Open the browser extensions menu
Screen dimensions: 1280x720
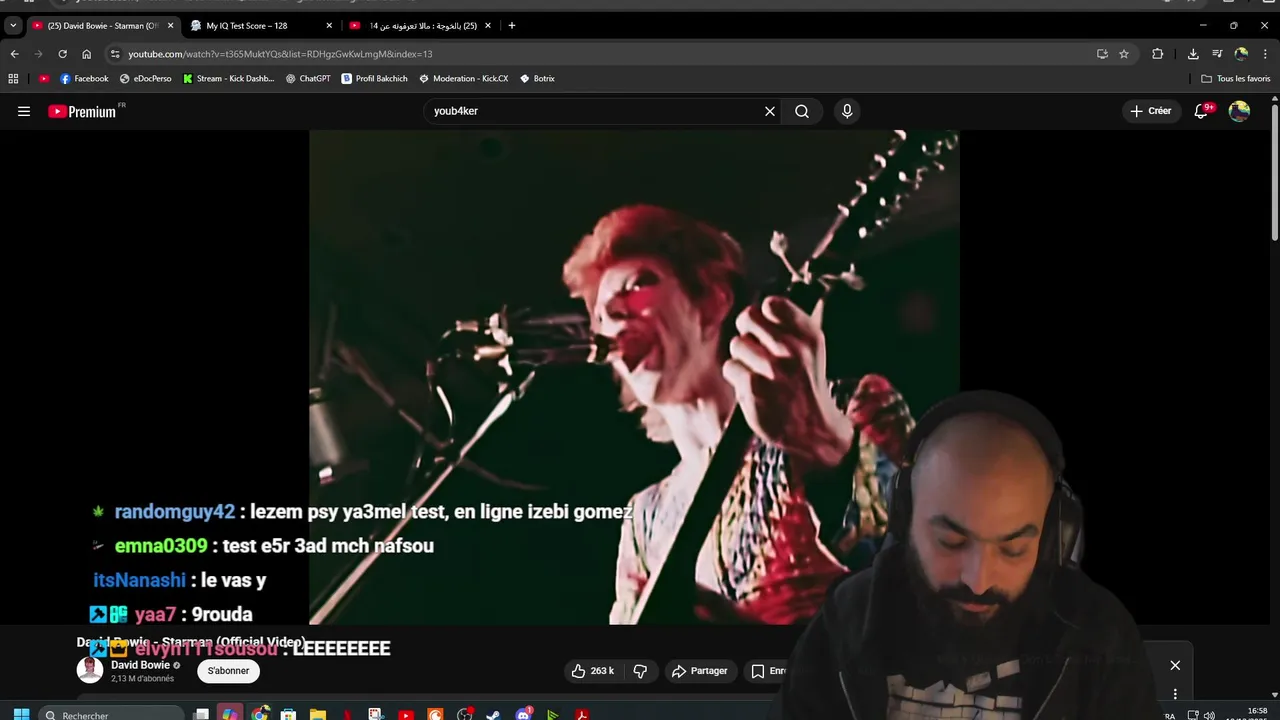(x=1158, y=54)
